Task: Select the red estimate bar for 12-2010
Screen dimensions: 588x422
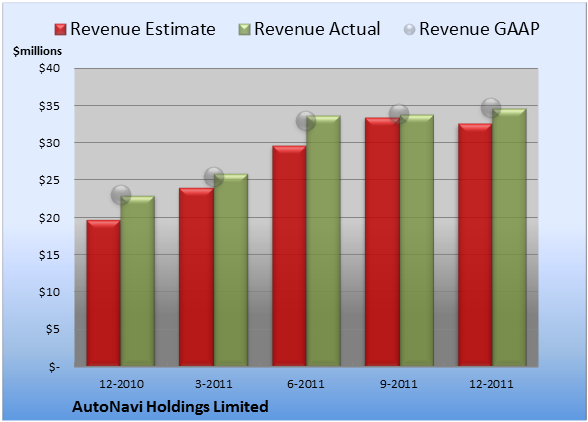Action: point(104,293)
